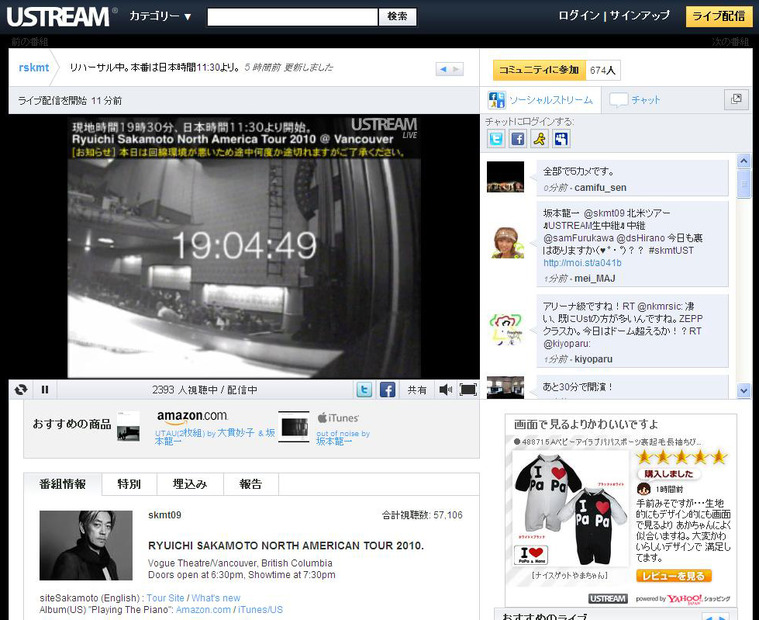Share stream via player Facebook icon

point(387,390)
